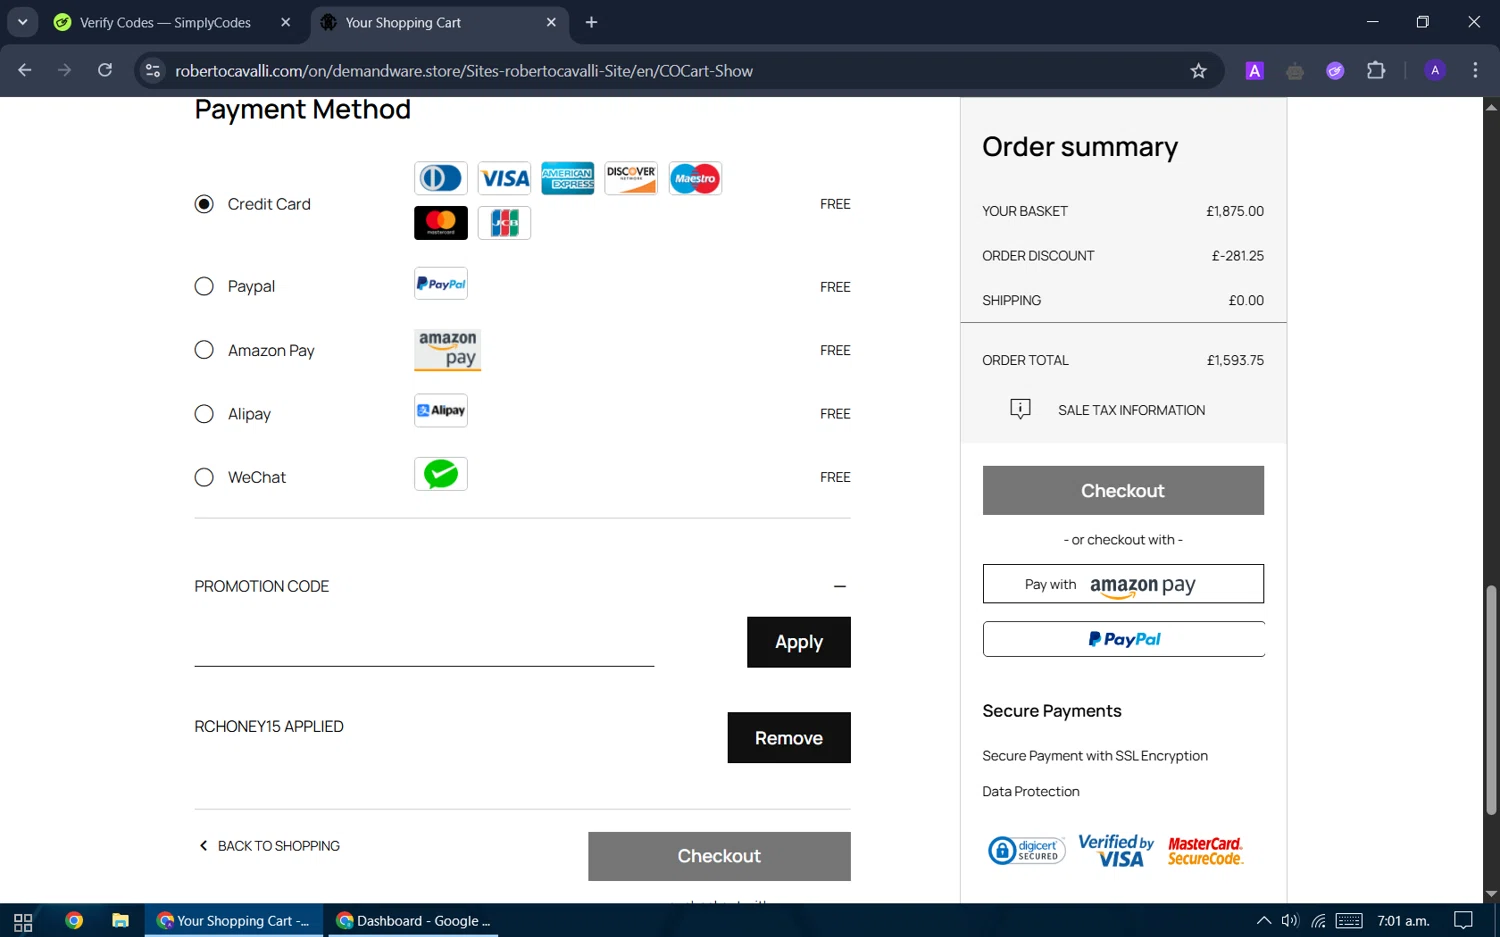Click the Amazon Pay logo in payment list
This screenshot has height=937, width=1500.
point(448,350)
